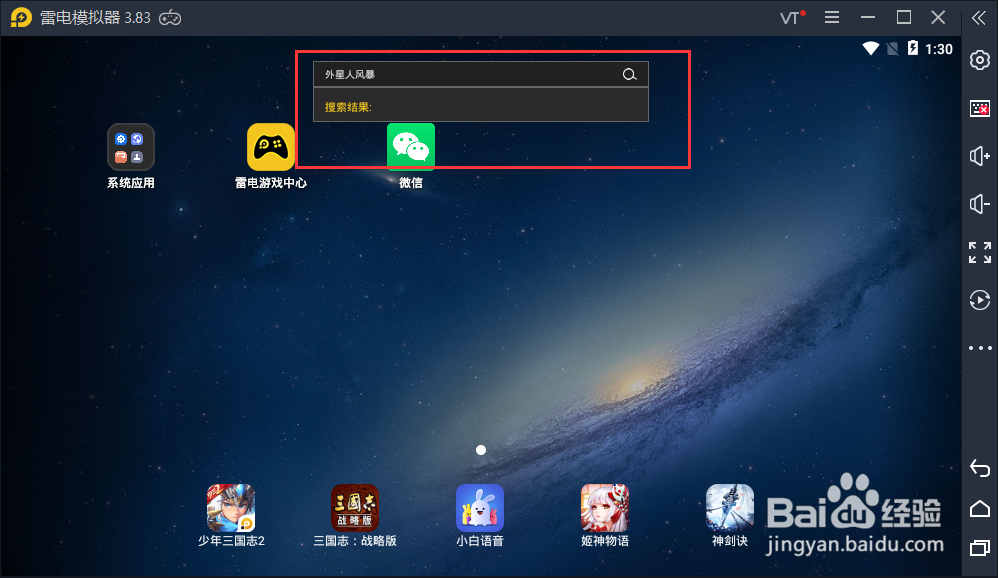Launch 雷电游戏中心 app
The width and height of the screenshot is (998, 578).
coord(271,147)
